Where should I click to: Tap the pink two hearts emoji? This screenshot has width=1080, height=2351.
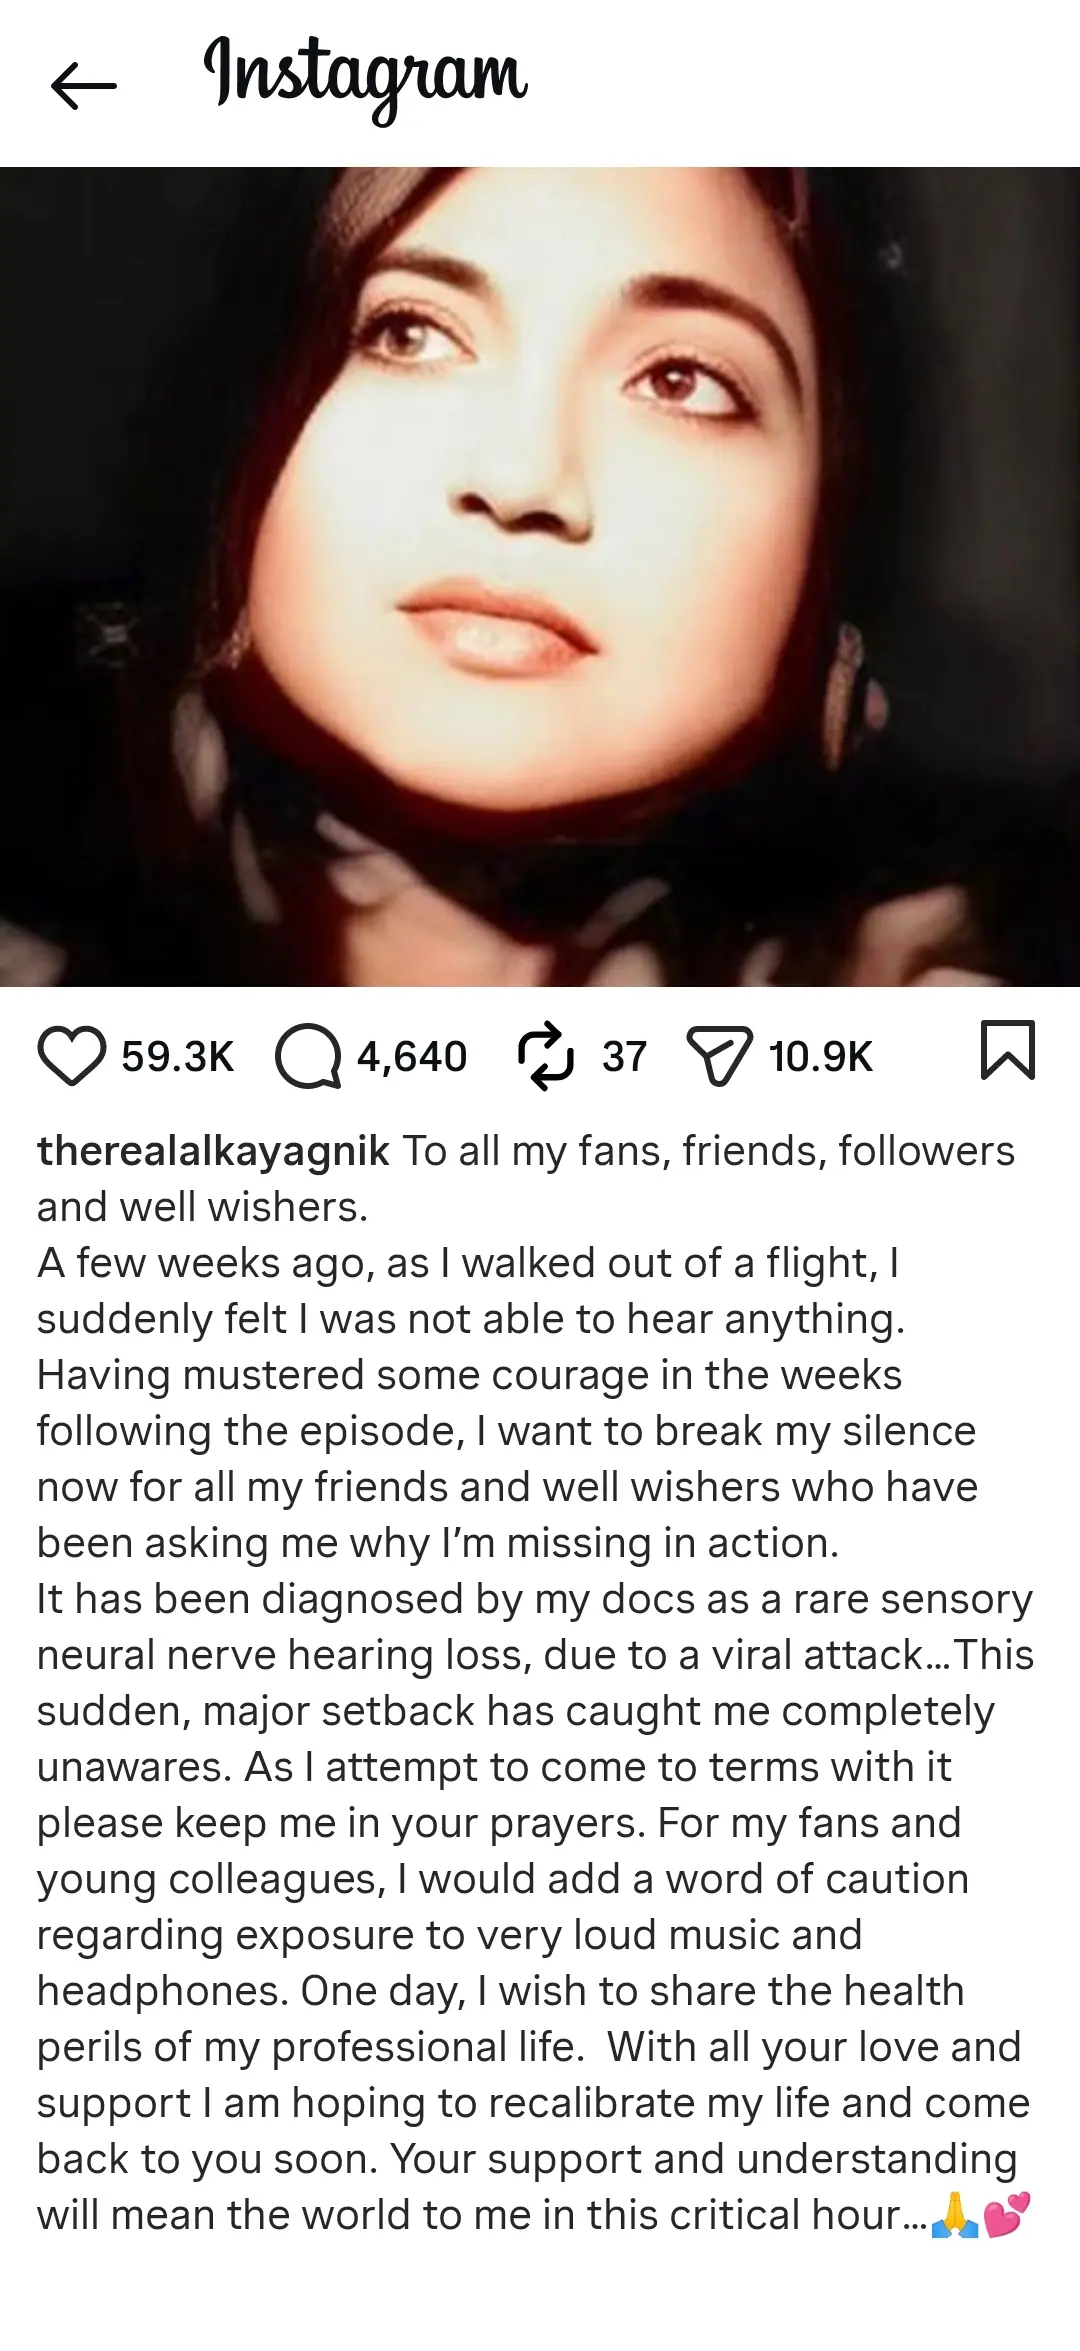(x=1007, y=2214)
